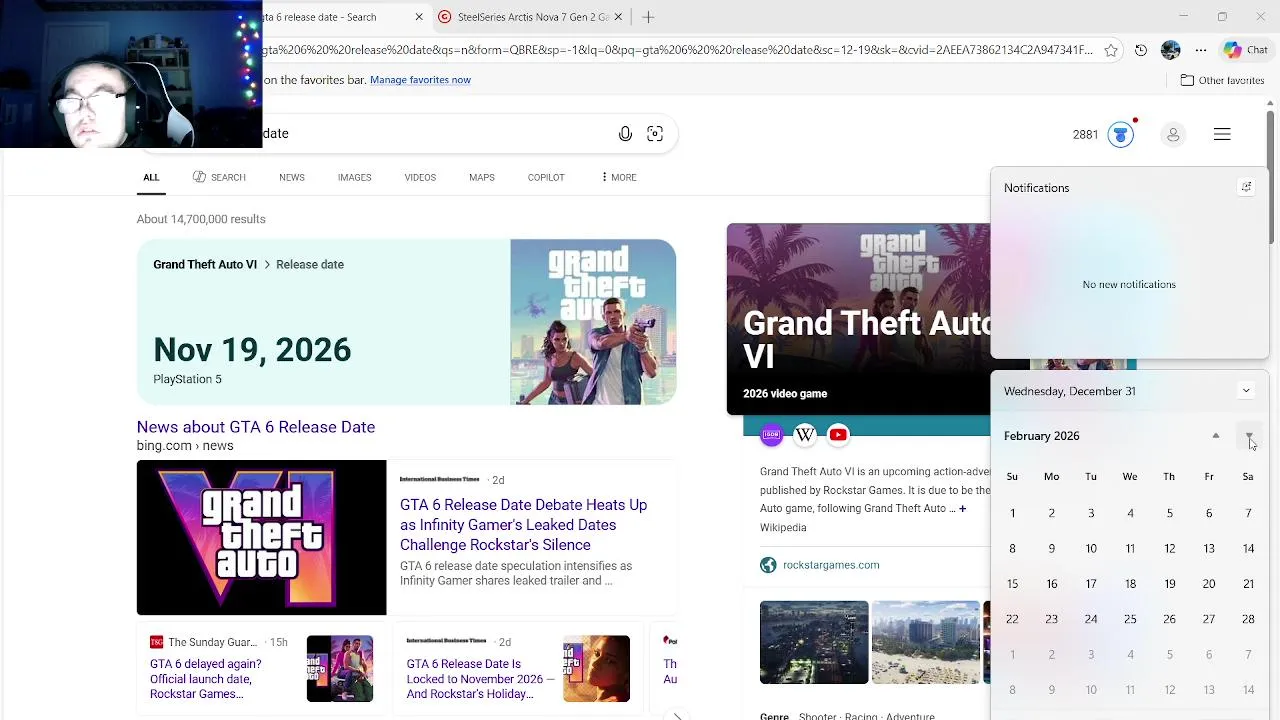This screenshot has width=1280, height=720.
Task: Open the COPILOT tab
Action: (546, 177)
